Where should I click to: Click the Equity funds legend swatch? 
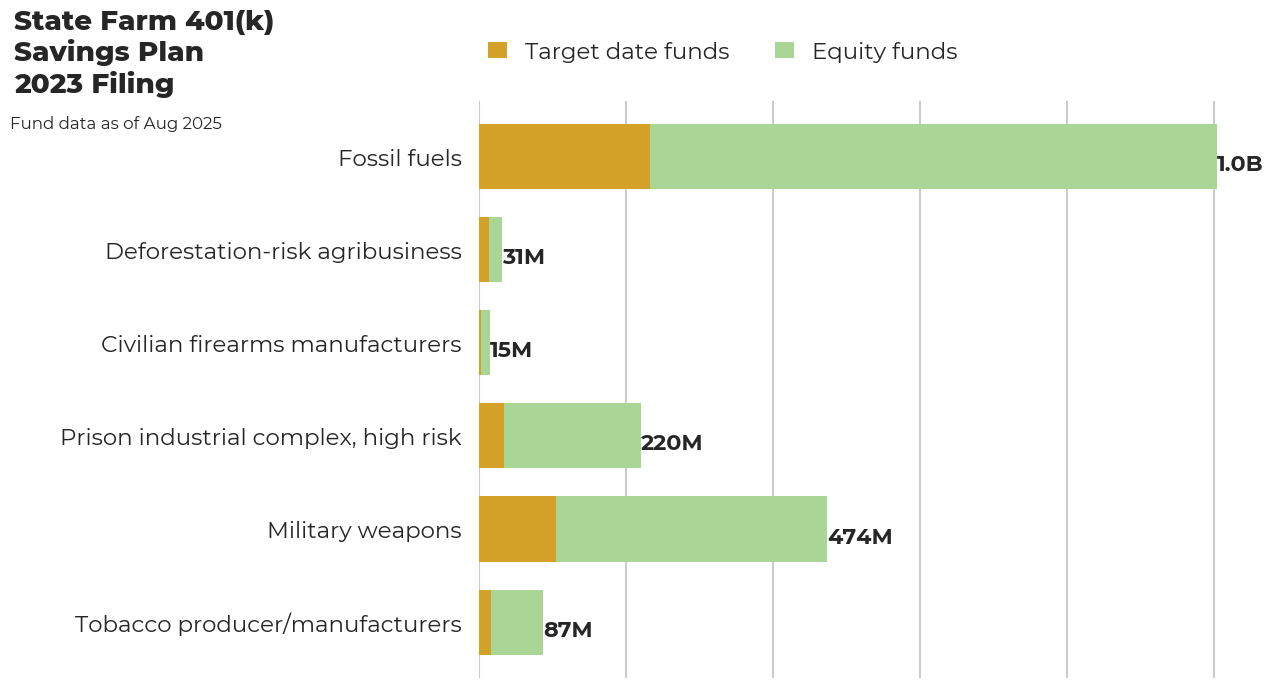point(785,50)
